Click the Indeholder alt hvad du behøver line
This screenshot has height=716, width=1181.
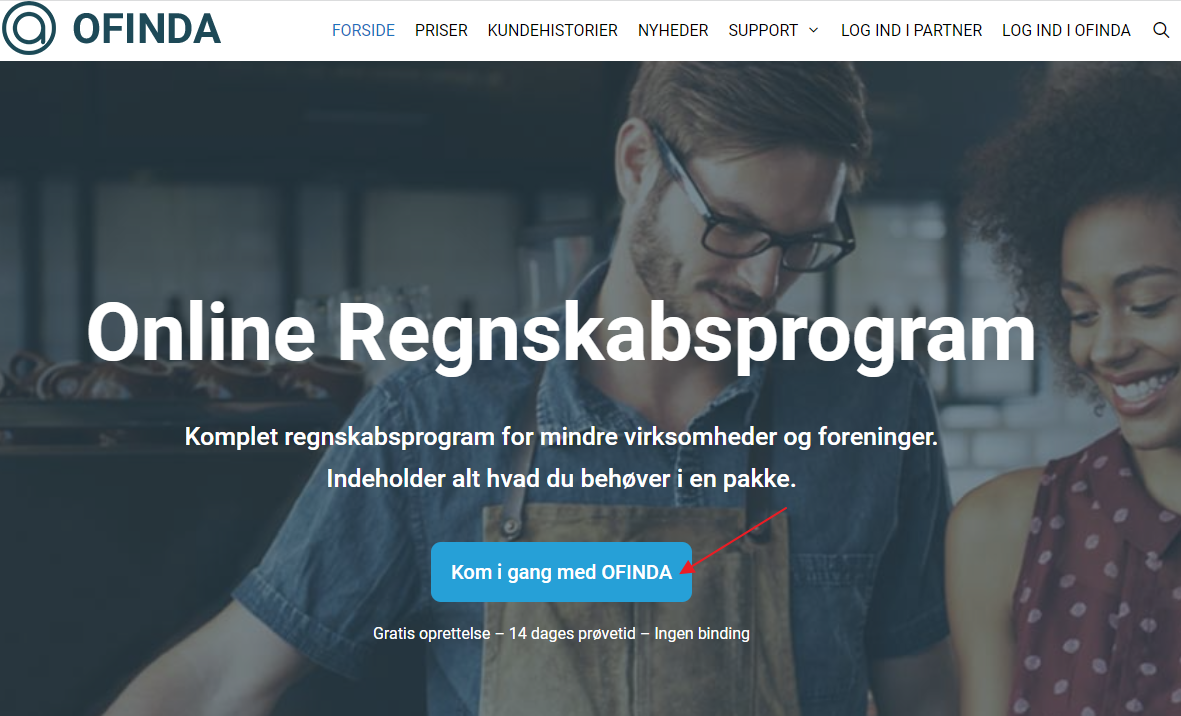(x=561, y=479)
